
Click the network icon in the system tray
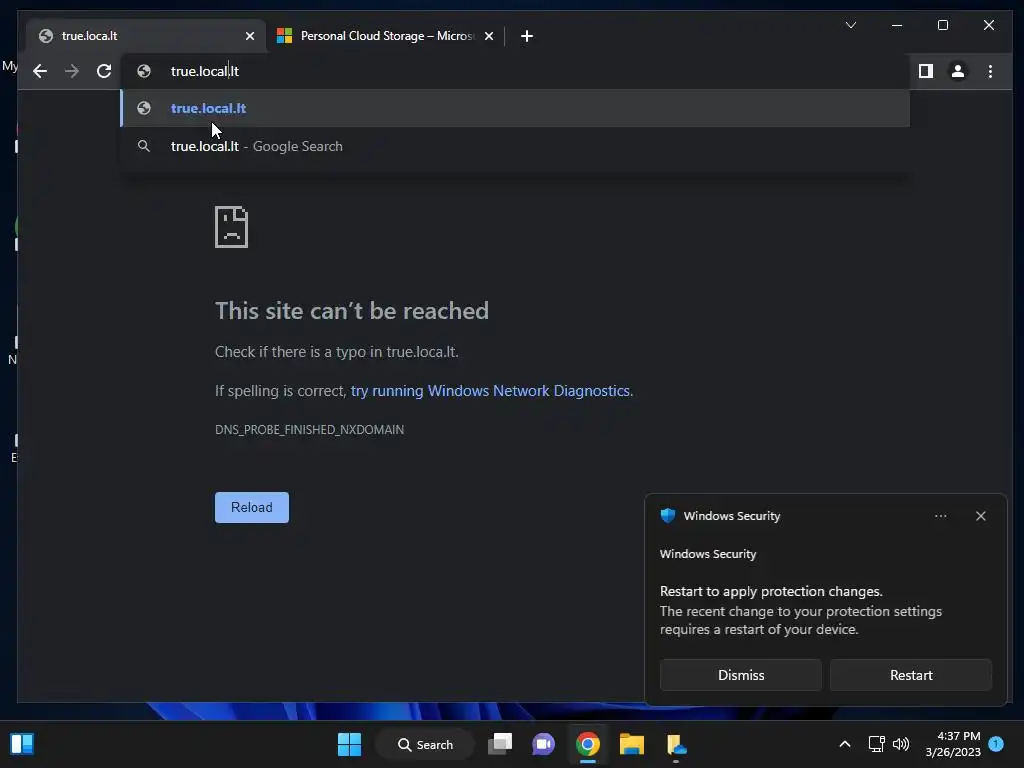pyautogui.click(x=876, y=744)
